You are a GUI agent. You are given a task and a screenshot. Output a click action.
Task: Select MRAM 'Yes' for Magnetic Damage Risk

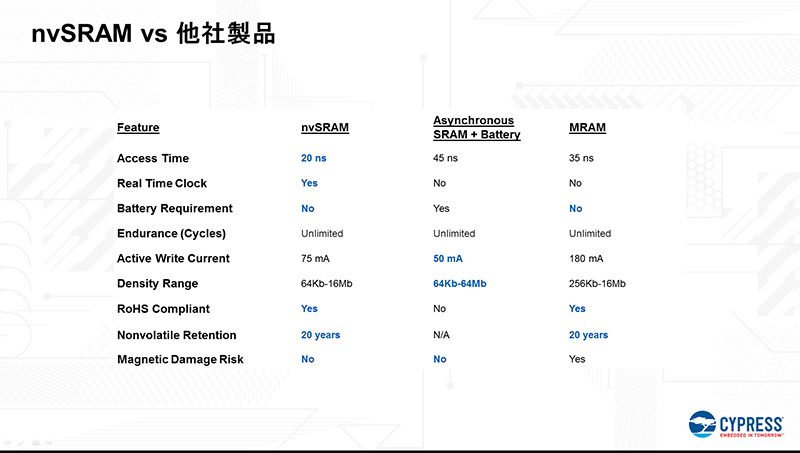pyautogui.click(x=577, y=359)
